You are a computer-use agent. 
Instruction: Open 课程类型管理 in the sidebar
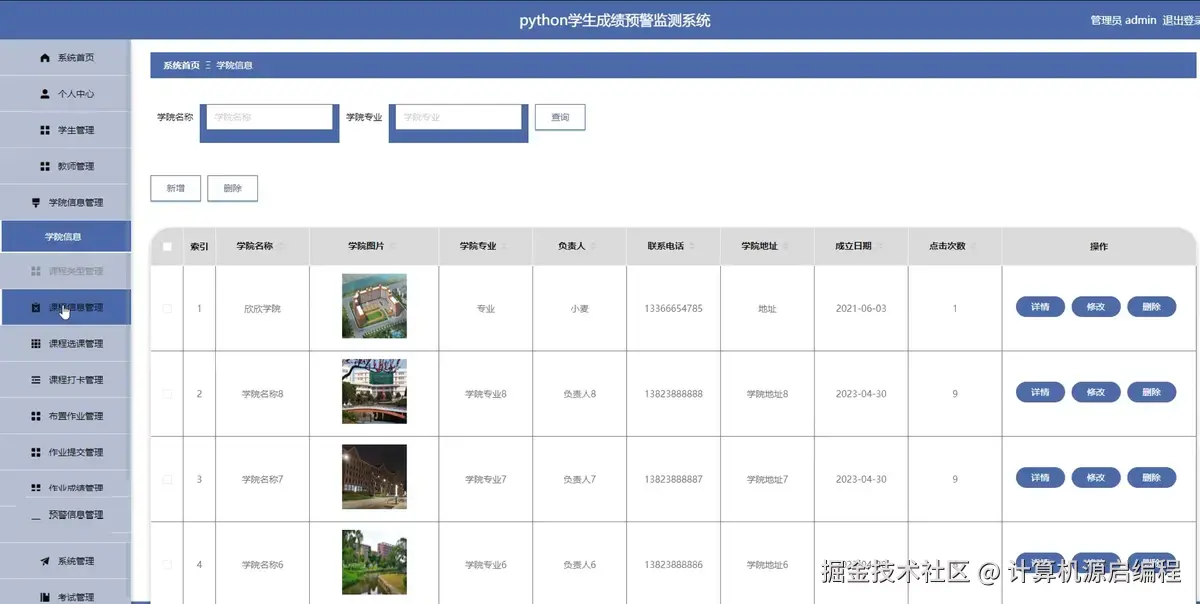[65, 271]
